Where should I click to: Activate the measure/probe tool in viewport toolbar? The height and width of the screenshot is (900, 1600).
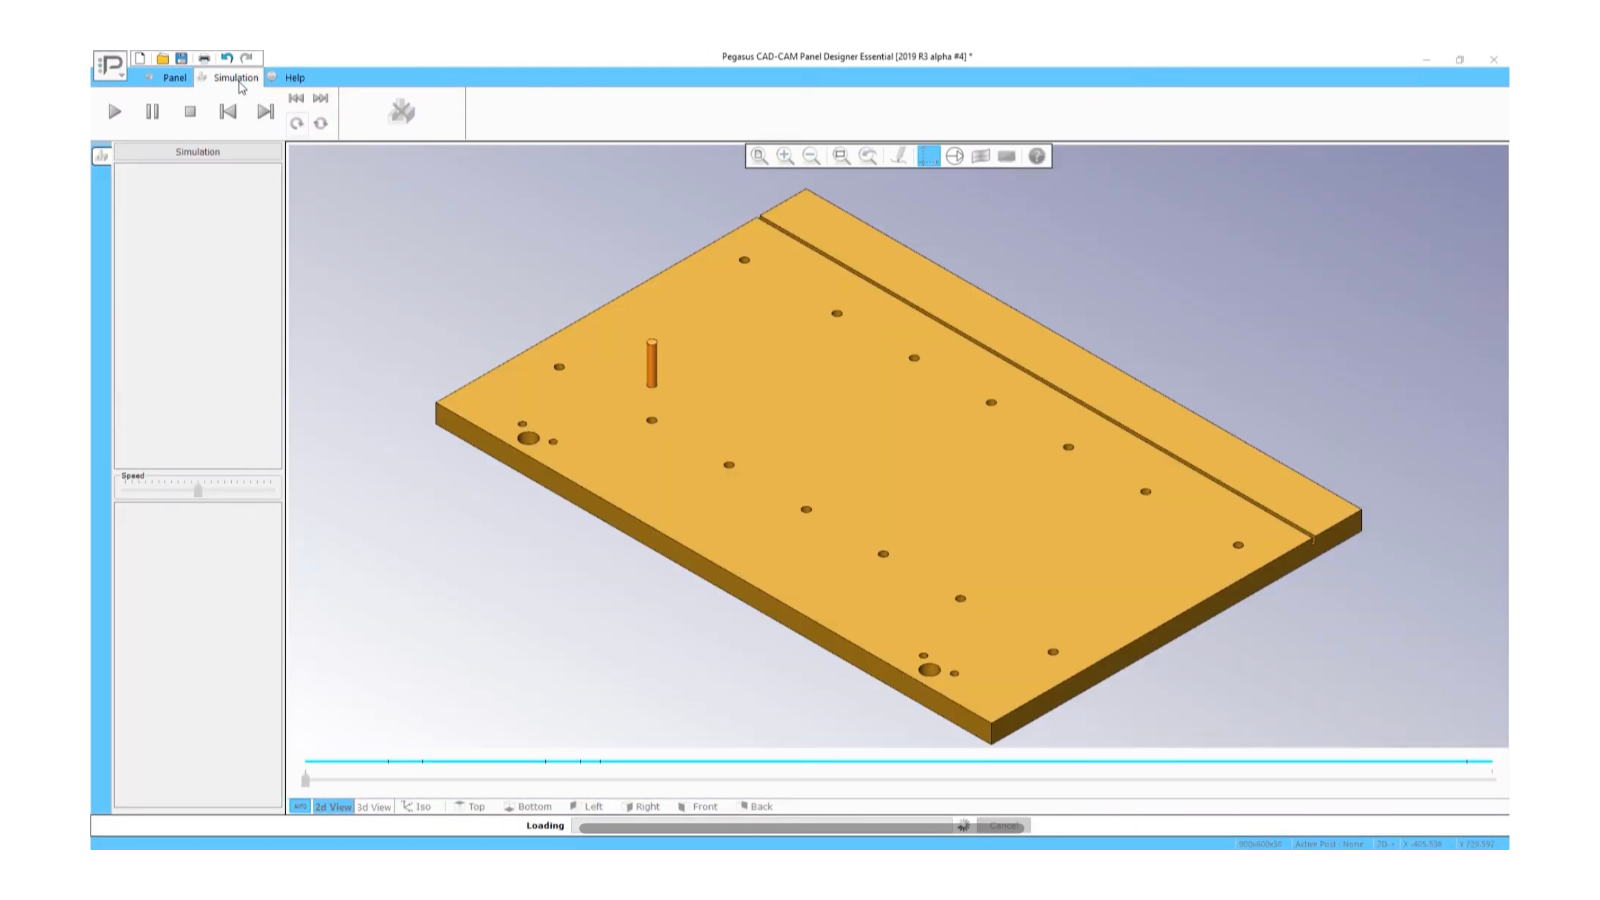click(x=898, y=157)
